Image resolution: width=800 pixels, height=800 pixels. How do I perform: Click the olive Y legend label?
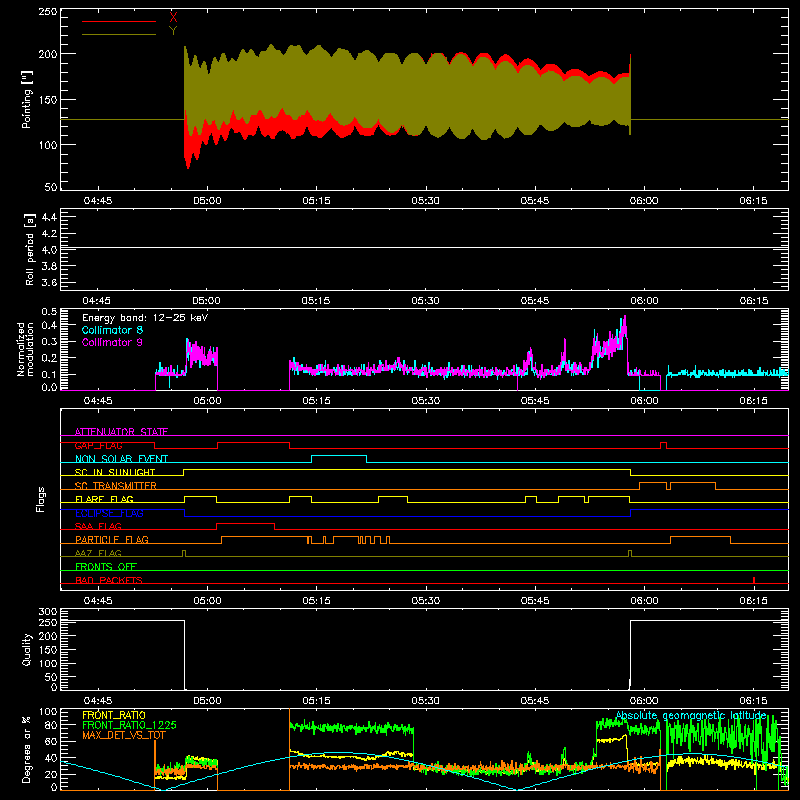tap(173, 30)
